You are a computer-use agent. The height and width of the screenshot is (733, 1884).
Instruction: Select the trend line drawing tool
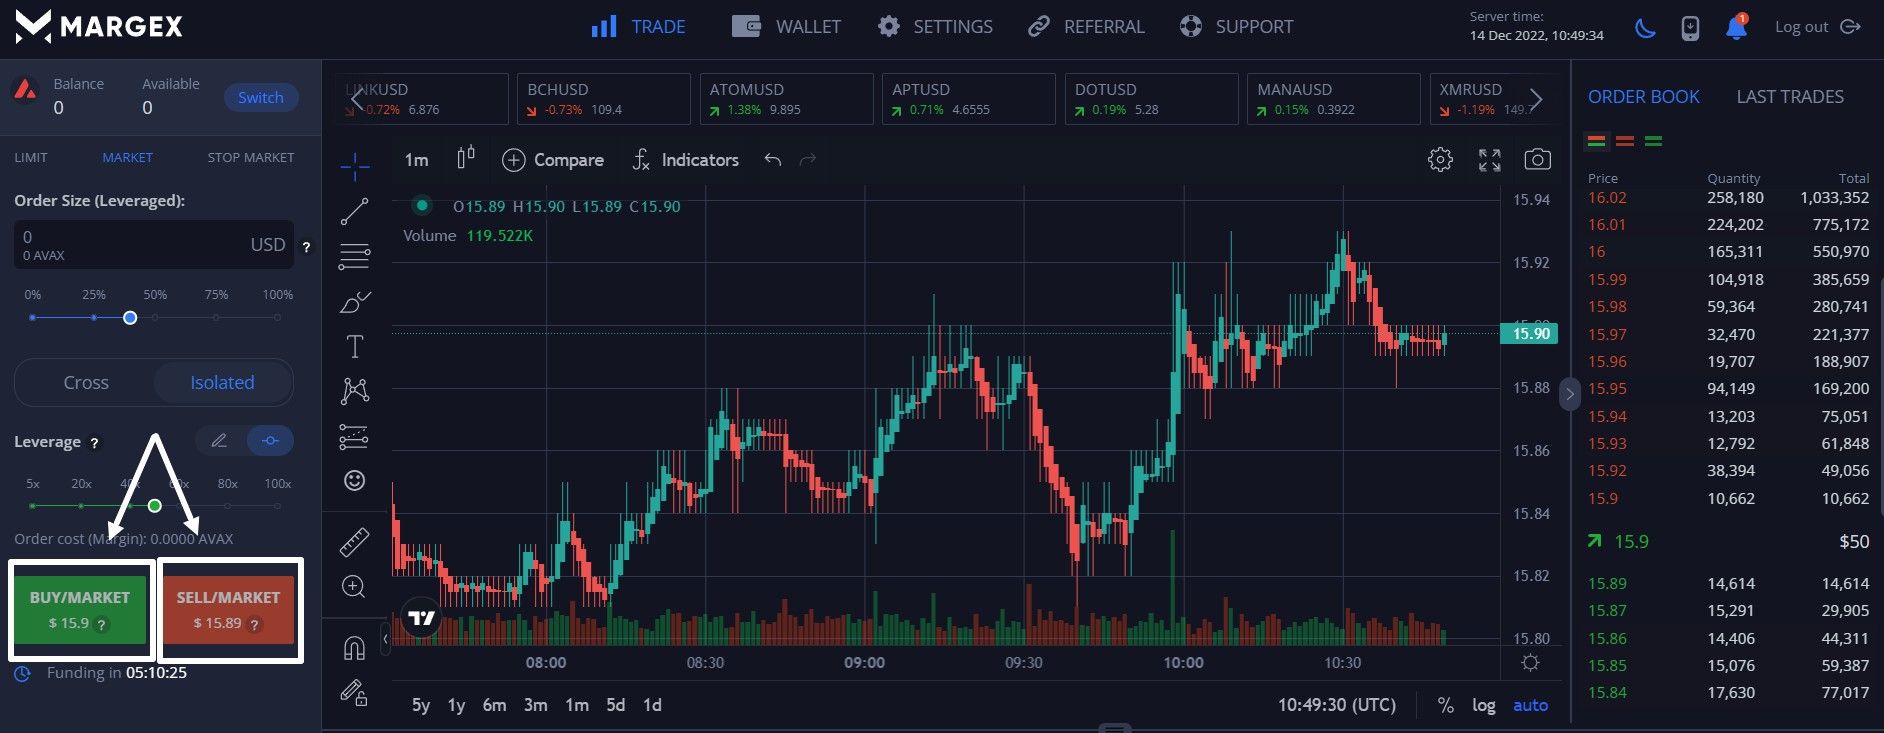[354, 212]
